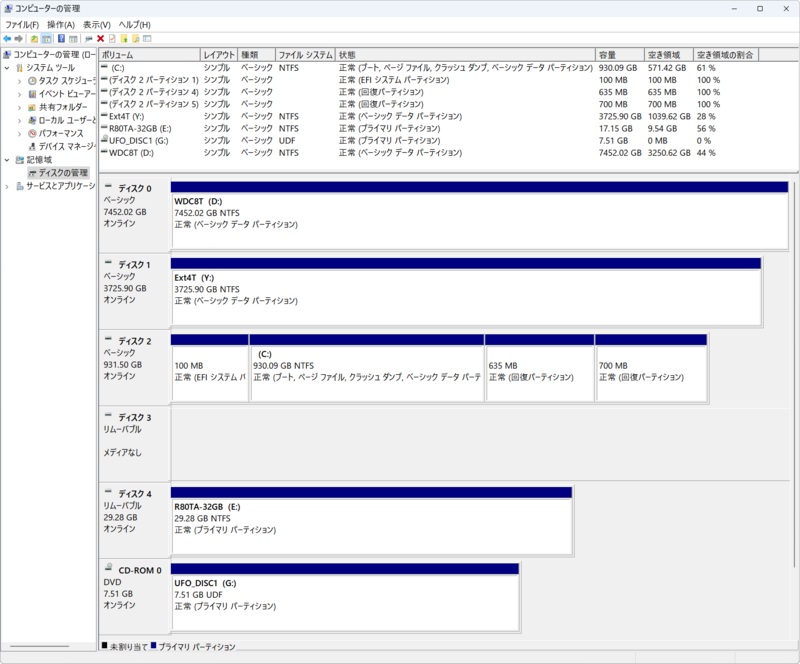Select the Performance monitor tree icon
800x664 pixels.
coord(32,133)
